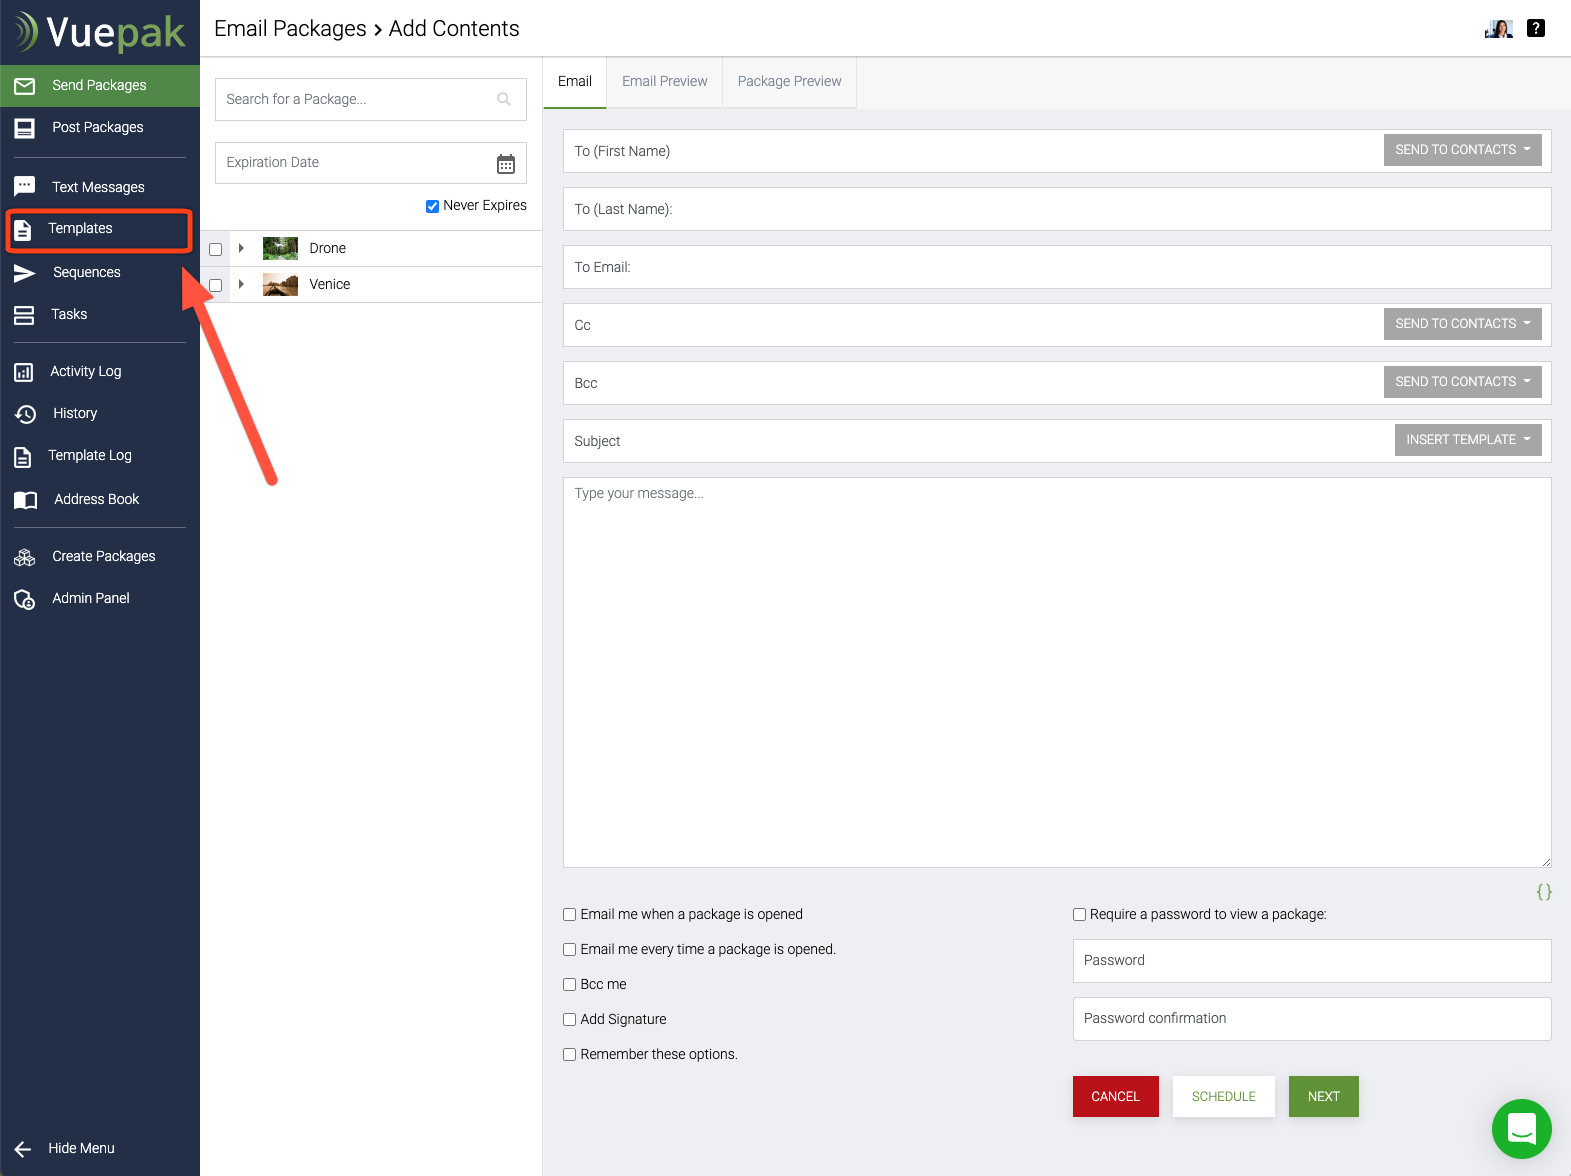Click the curly braces merge fields icon
The height and width of the screenshot is (1176, 1571).
pyautogui.click(x=1544, y=892)
